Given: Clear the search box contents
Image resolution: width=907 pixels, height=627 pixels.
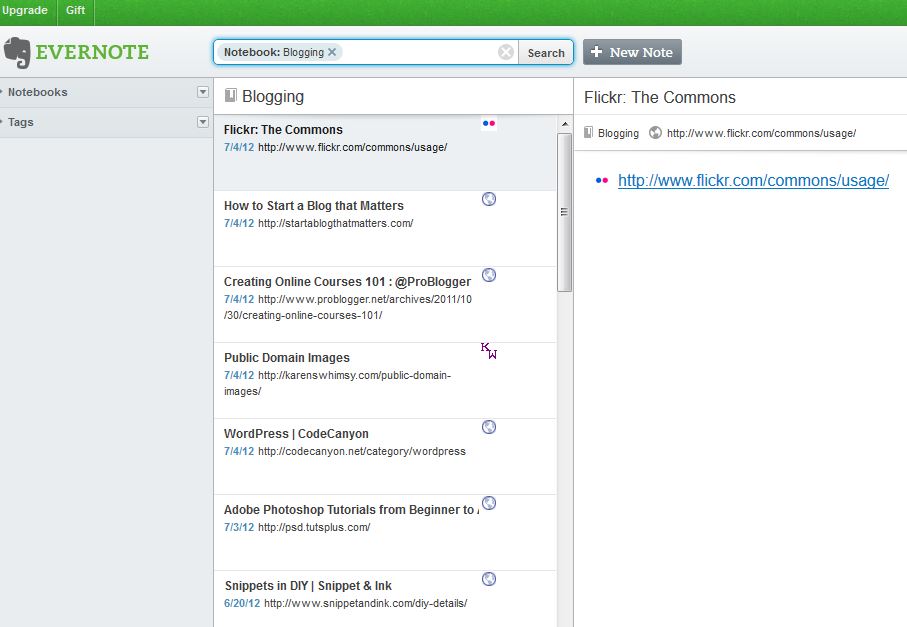Looking at the screenshot, I should coord(506,52).
